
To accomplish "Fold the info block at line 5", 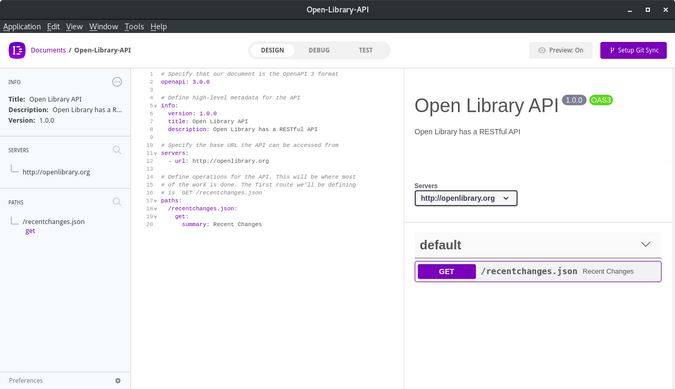I will point(155,106).
